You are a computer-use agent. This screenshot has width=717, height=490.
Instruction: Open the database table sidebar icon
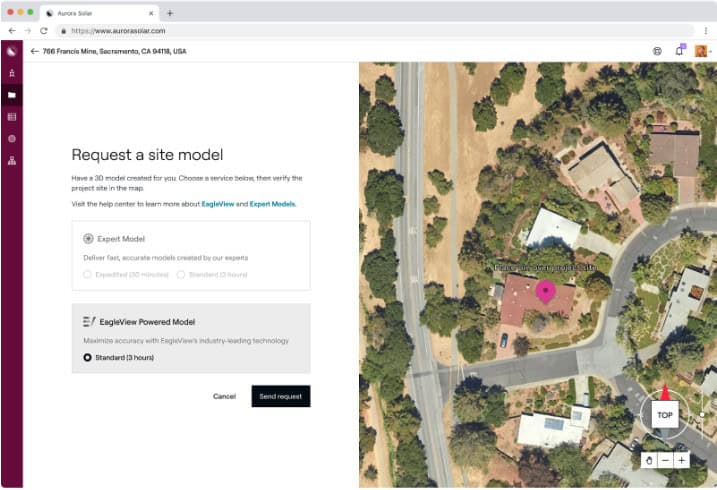click(x=12, y=117)
